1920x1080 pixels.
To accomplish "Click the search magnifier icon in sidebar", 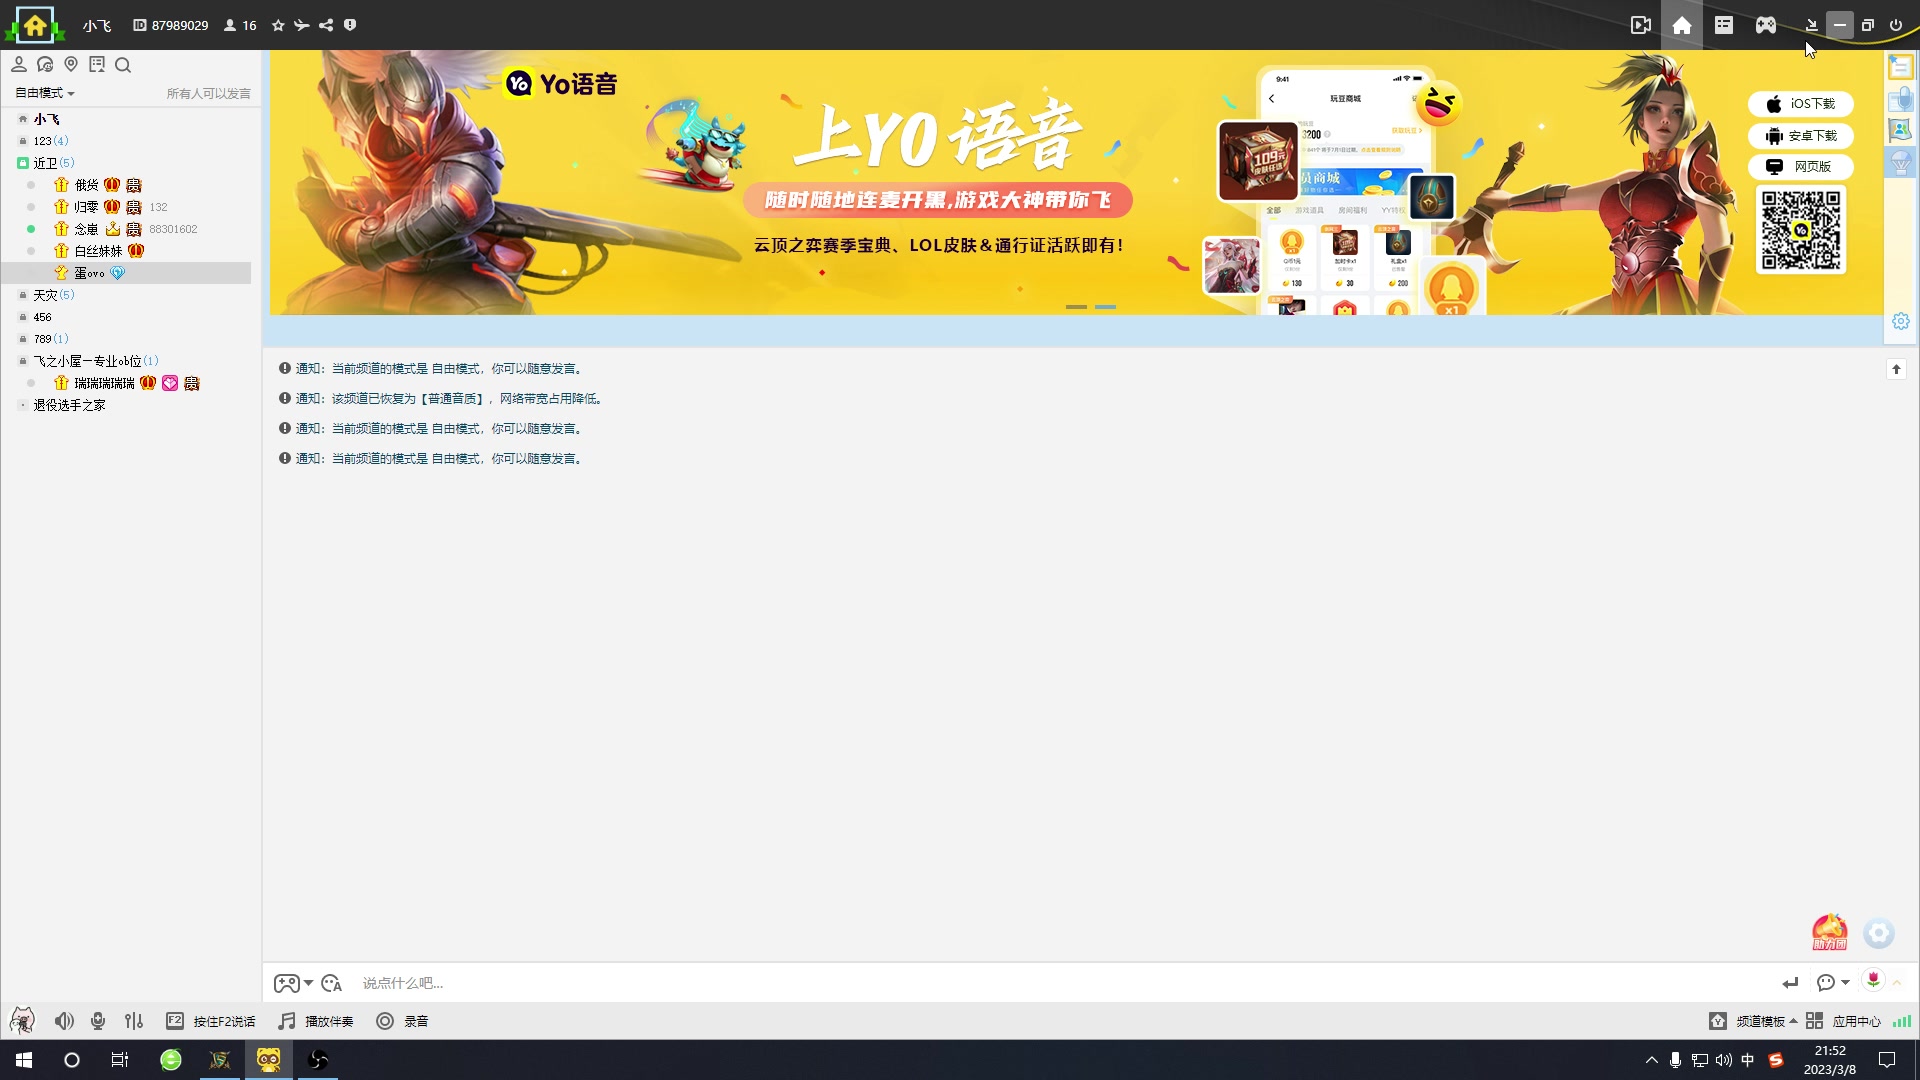I will click(x=123, y=65).
